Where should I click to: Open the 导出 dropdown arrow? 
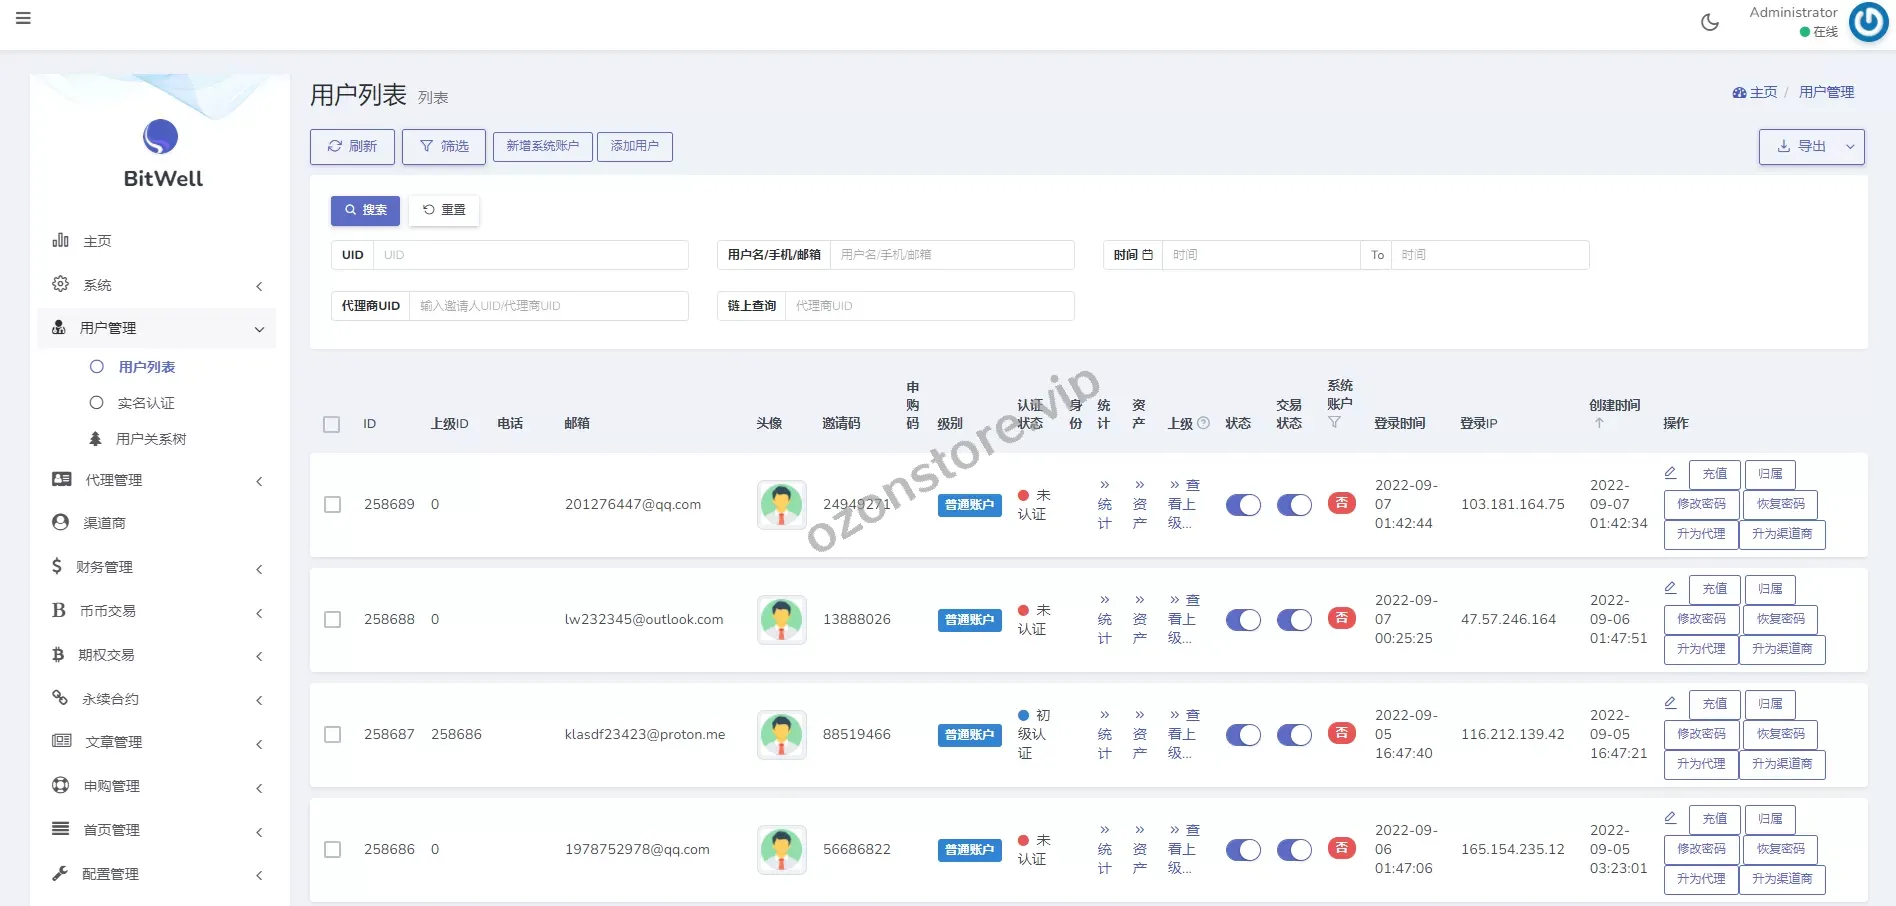[x=1850, y=147]
